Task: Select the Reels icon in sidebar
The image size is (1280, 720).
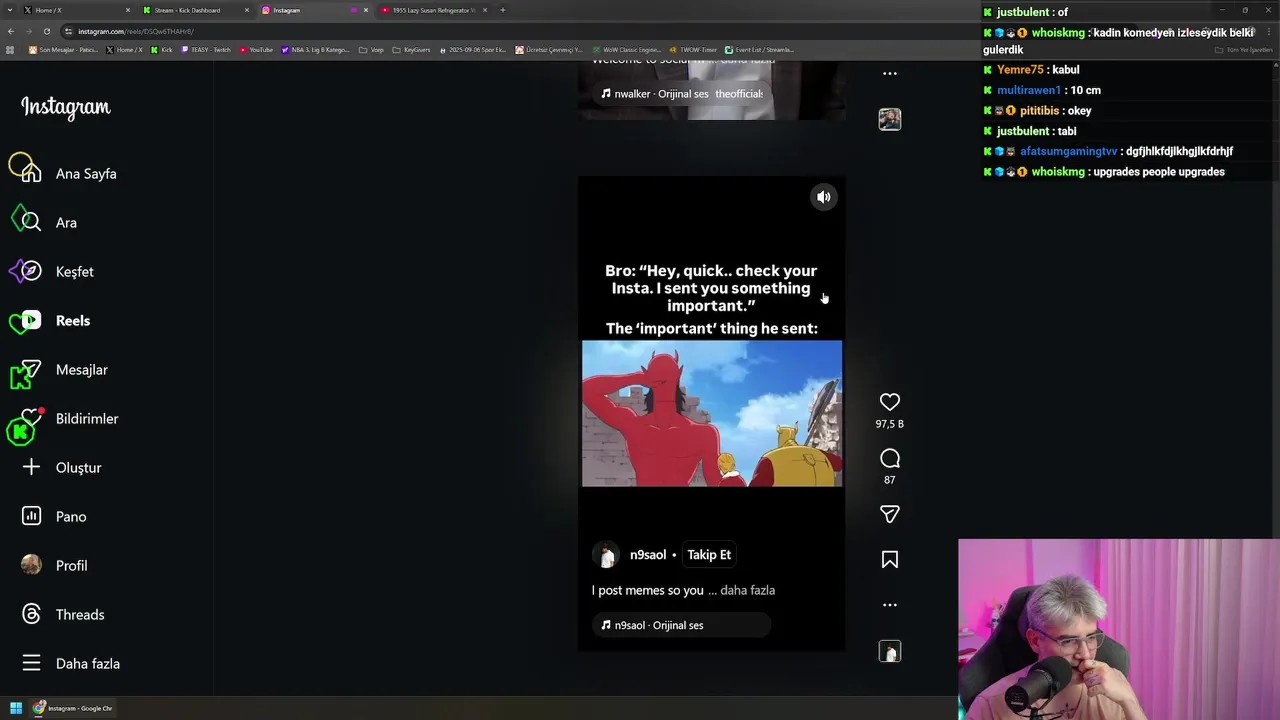Action: [x=31, y=321]
